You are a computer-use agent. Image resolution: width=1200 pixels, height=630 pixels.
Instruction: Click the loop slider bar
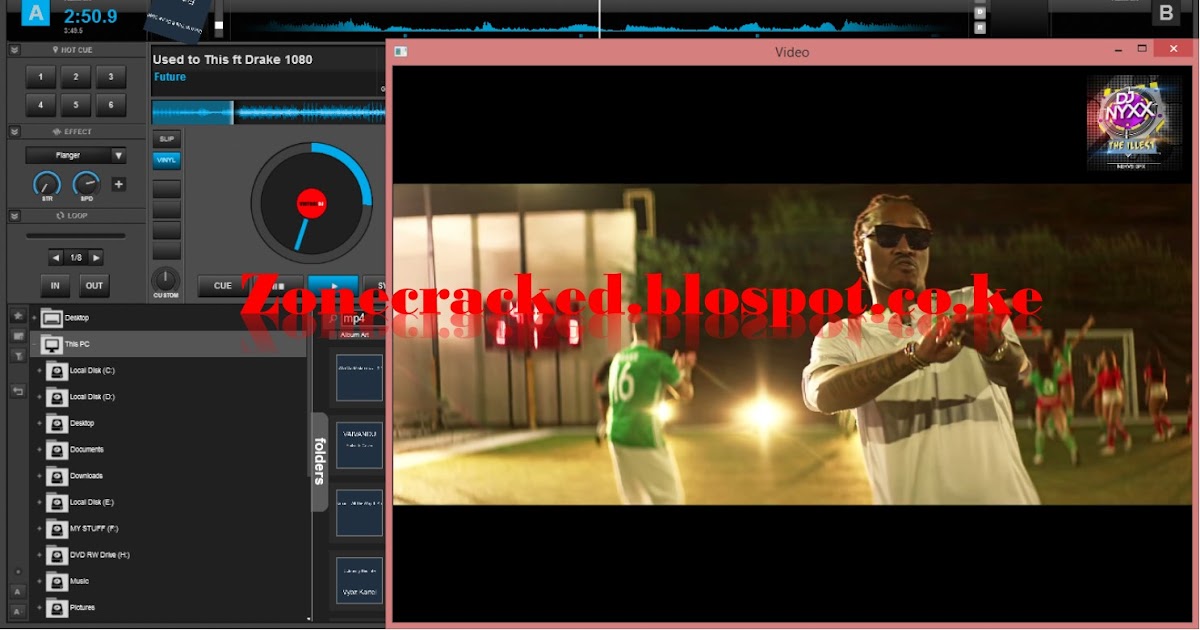click(x=76, y=236)
